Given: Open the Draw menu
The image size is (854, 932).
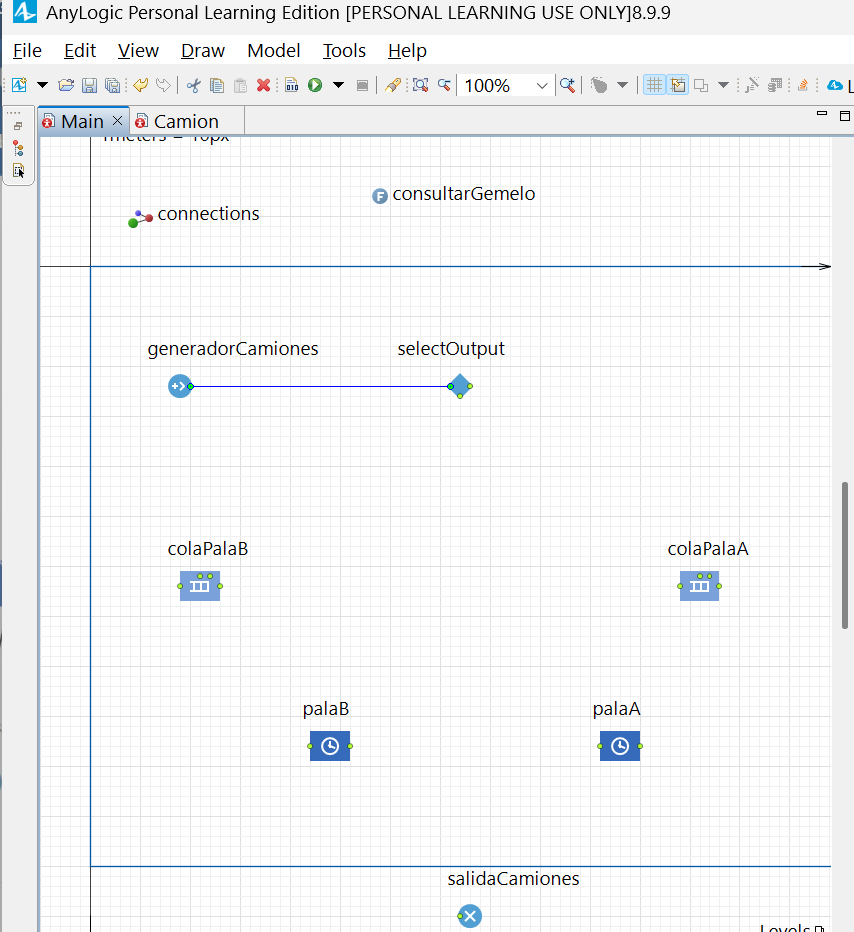Looking at the screenshot, I should [203, 51].
